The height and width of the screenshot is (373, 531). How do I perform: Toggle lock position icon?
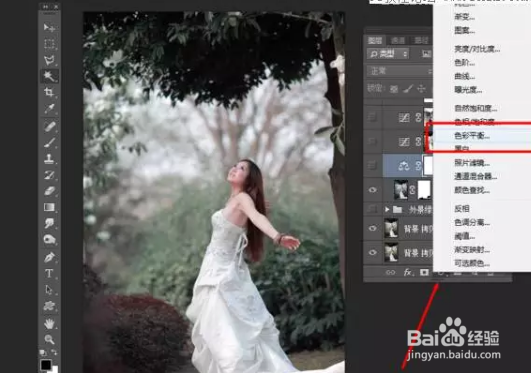point(421,89)
